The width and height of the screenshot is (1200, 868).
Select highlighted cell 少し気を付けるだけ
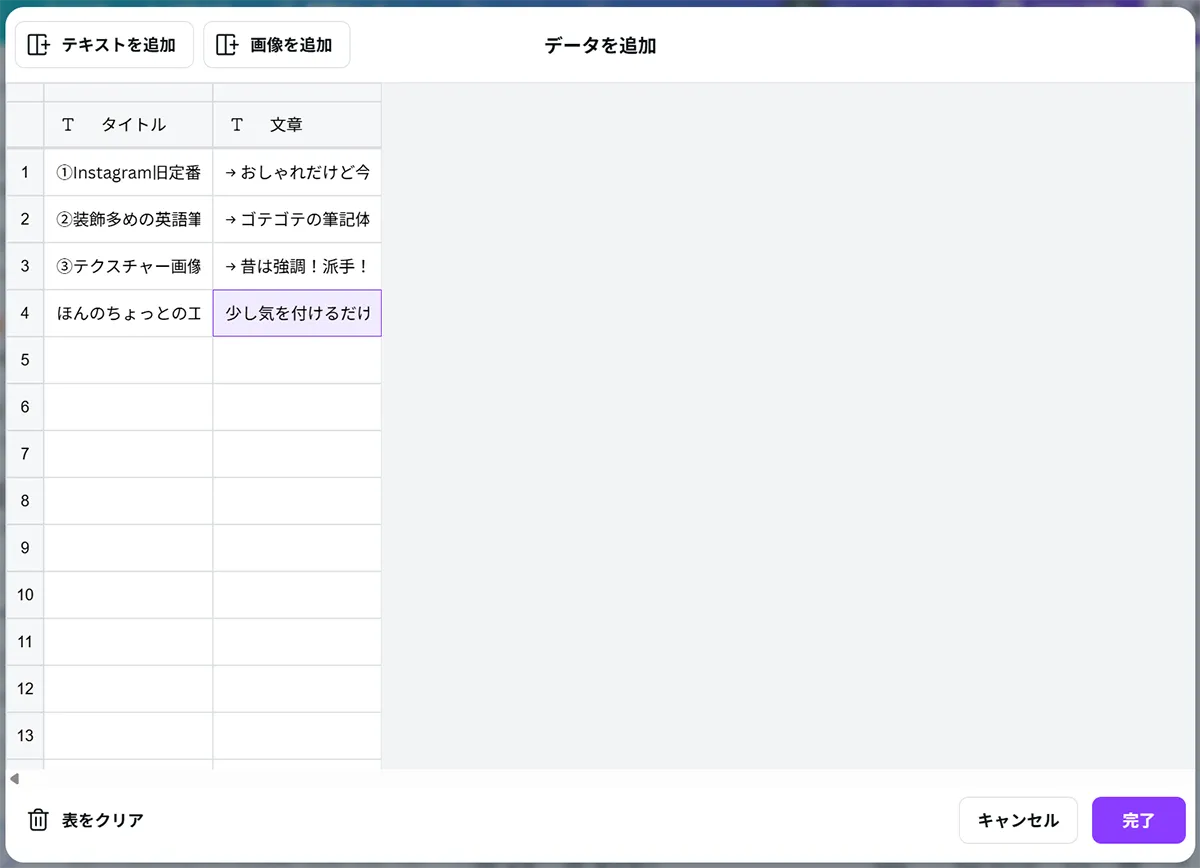pyautogui.click(x=297, y=313)
